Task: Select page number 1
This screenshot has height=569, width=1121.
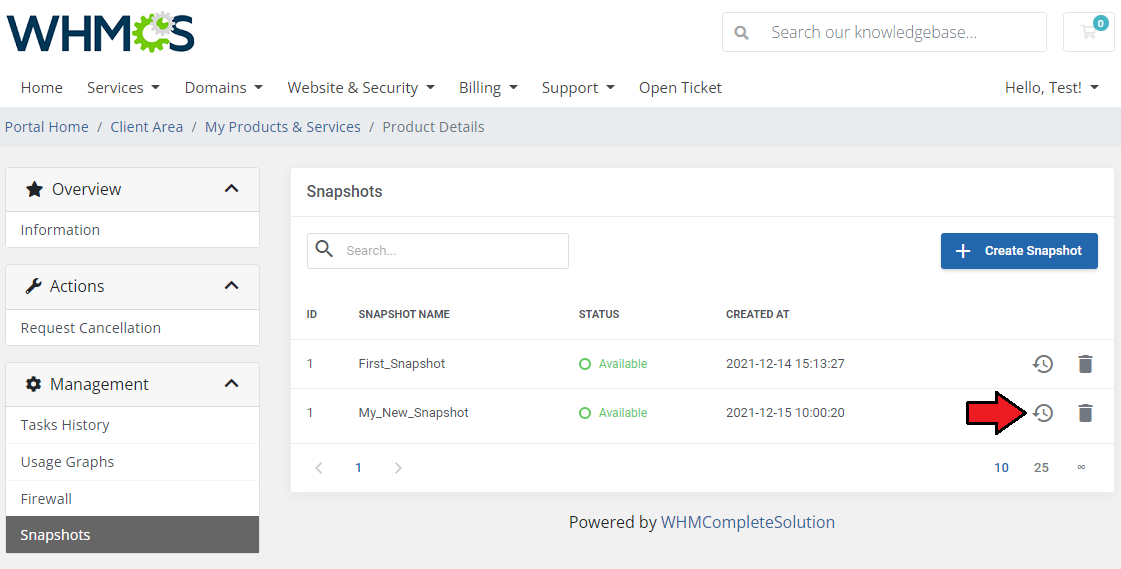Action: [358, 467]
